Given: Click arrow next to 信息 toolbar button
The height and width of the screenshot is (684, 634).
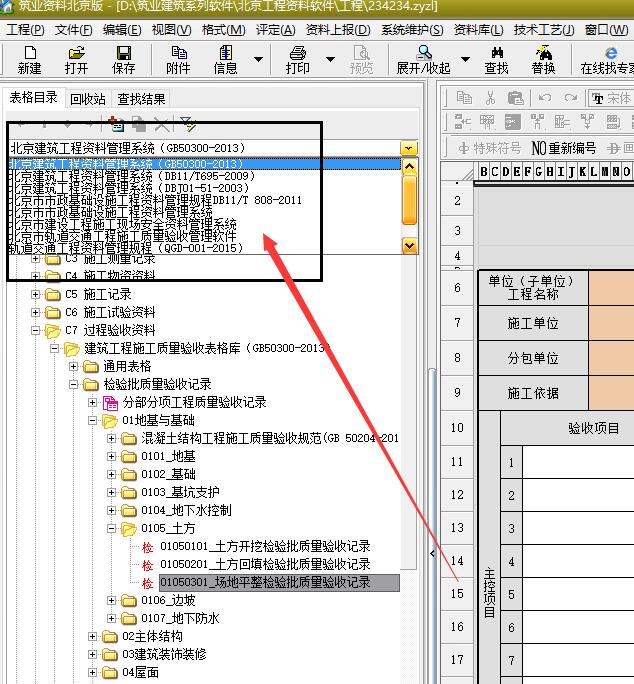Looking at the screenshot, I should click(x=259, y=60).
